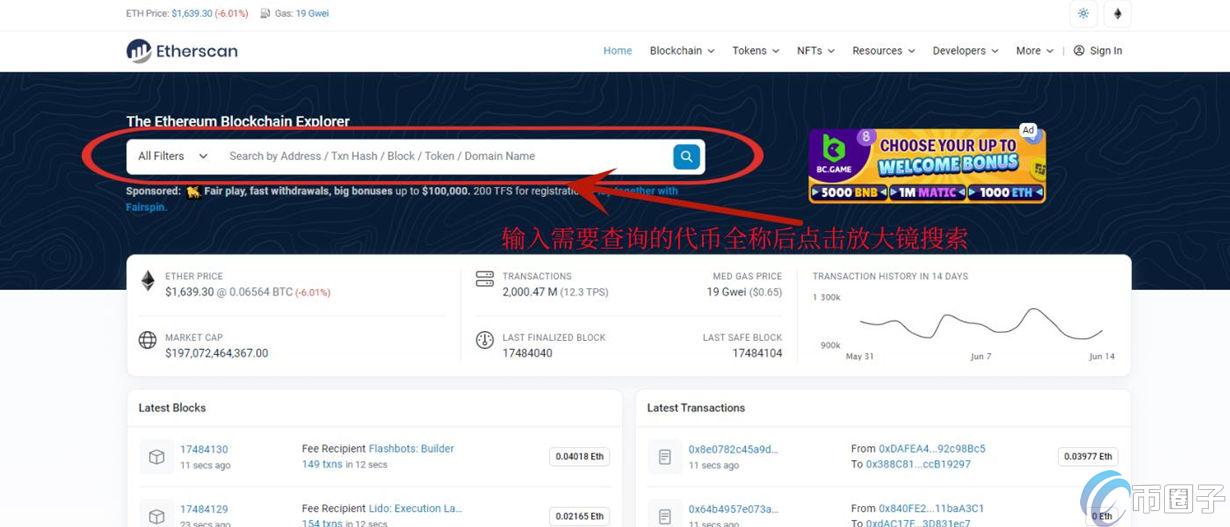Click the $197,072,464,367.00 market cap value

[217, 353]
